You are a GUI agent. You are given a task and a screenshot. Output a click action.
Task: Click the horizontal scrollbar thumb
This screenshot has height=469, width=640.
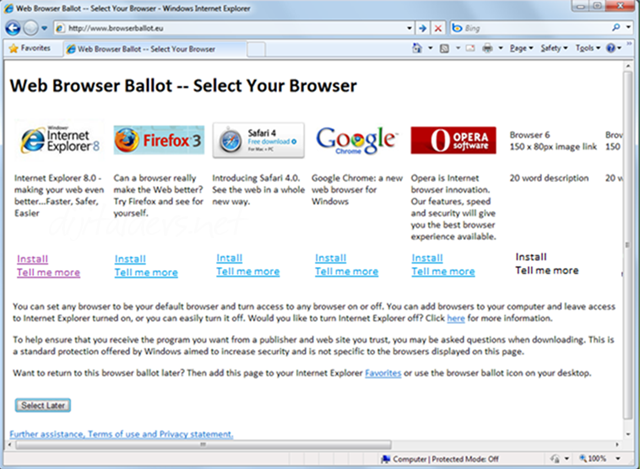point(203,444)
